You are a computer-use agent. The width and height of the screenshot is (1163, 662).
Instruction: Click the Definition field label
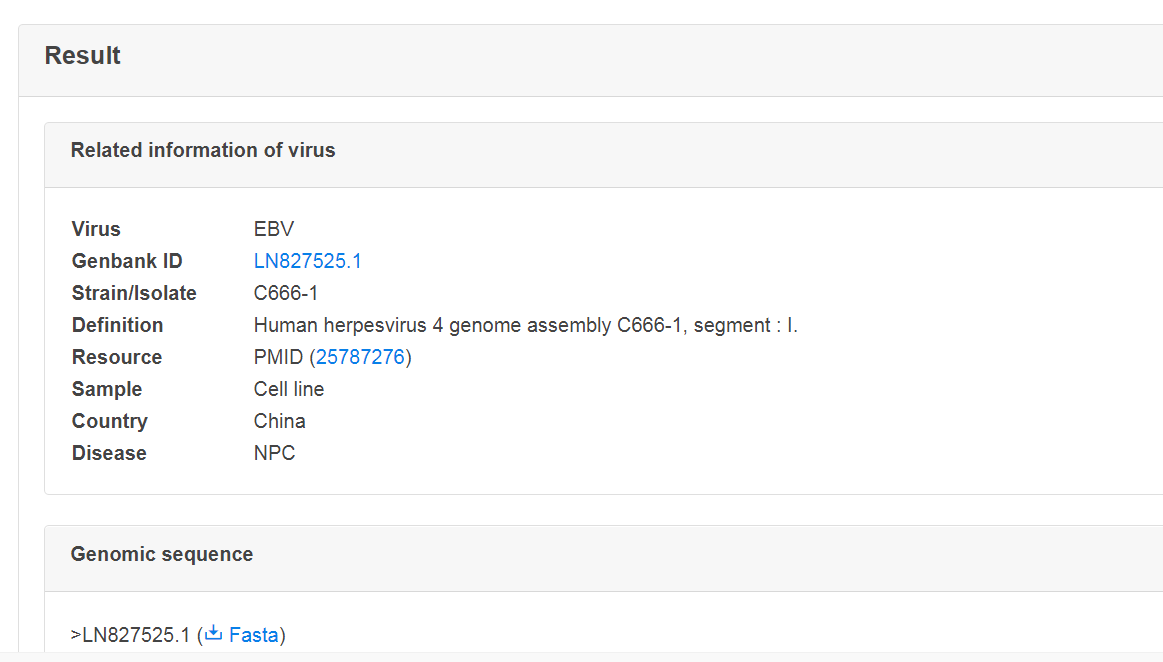[x=117, y=325]
